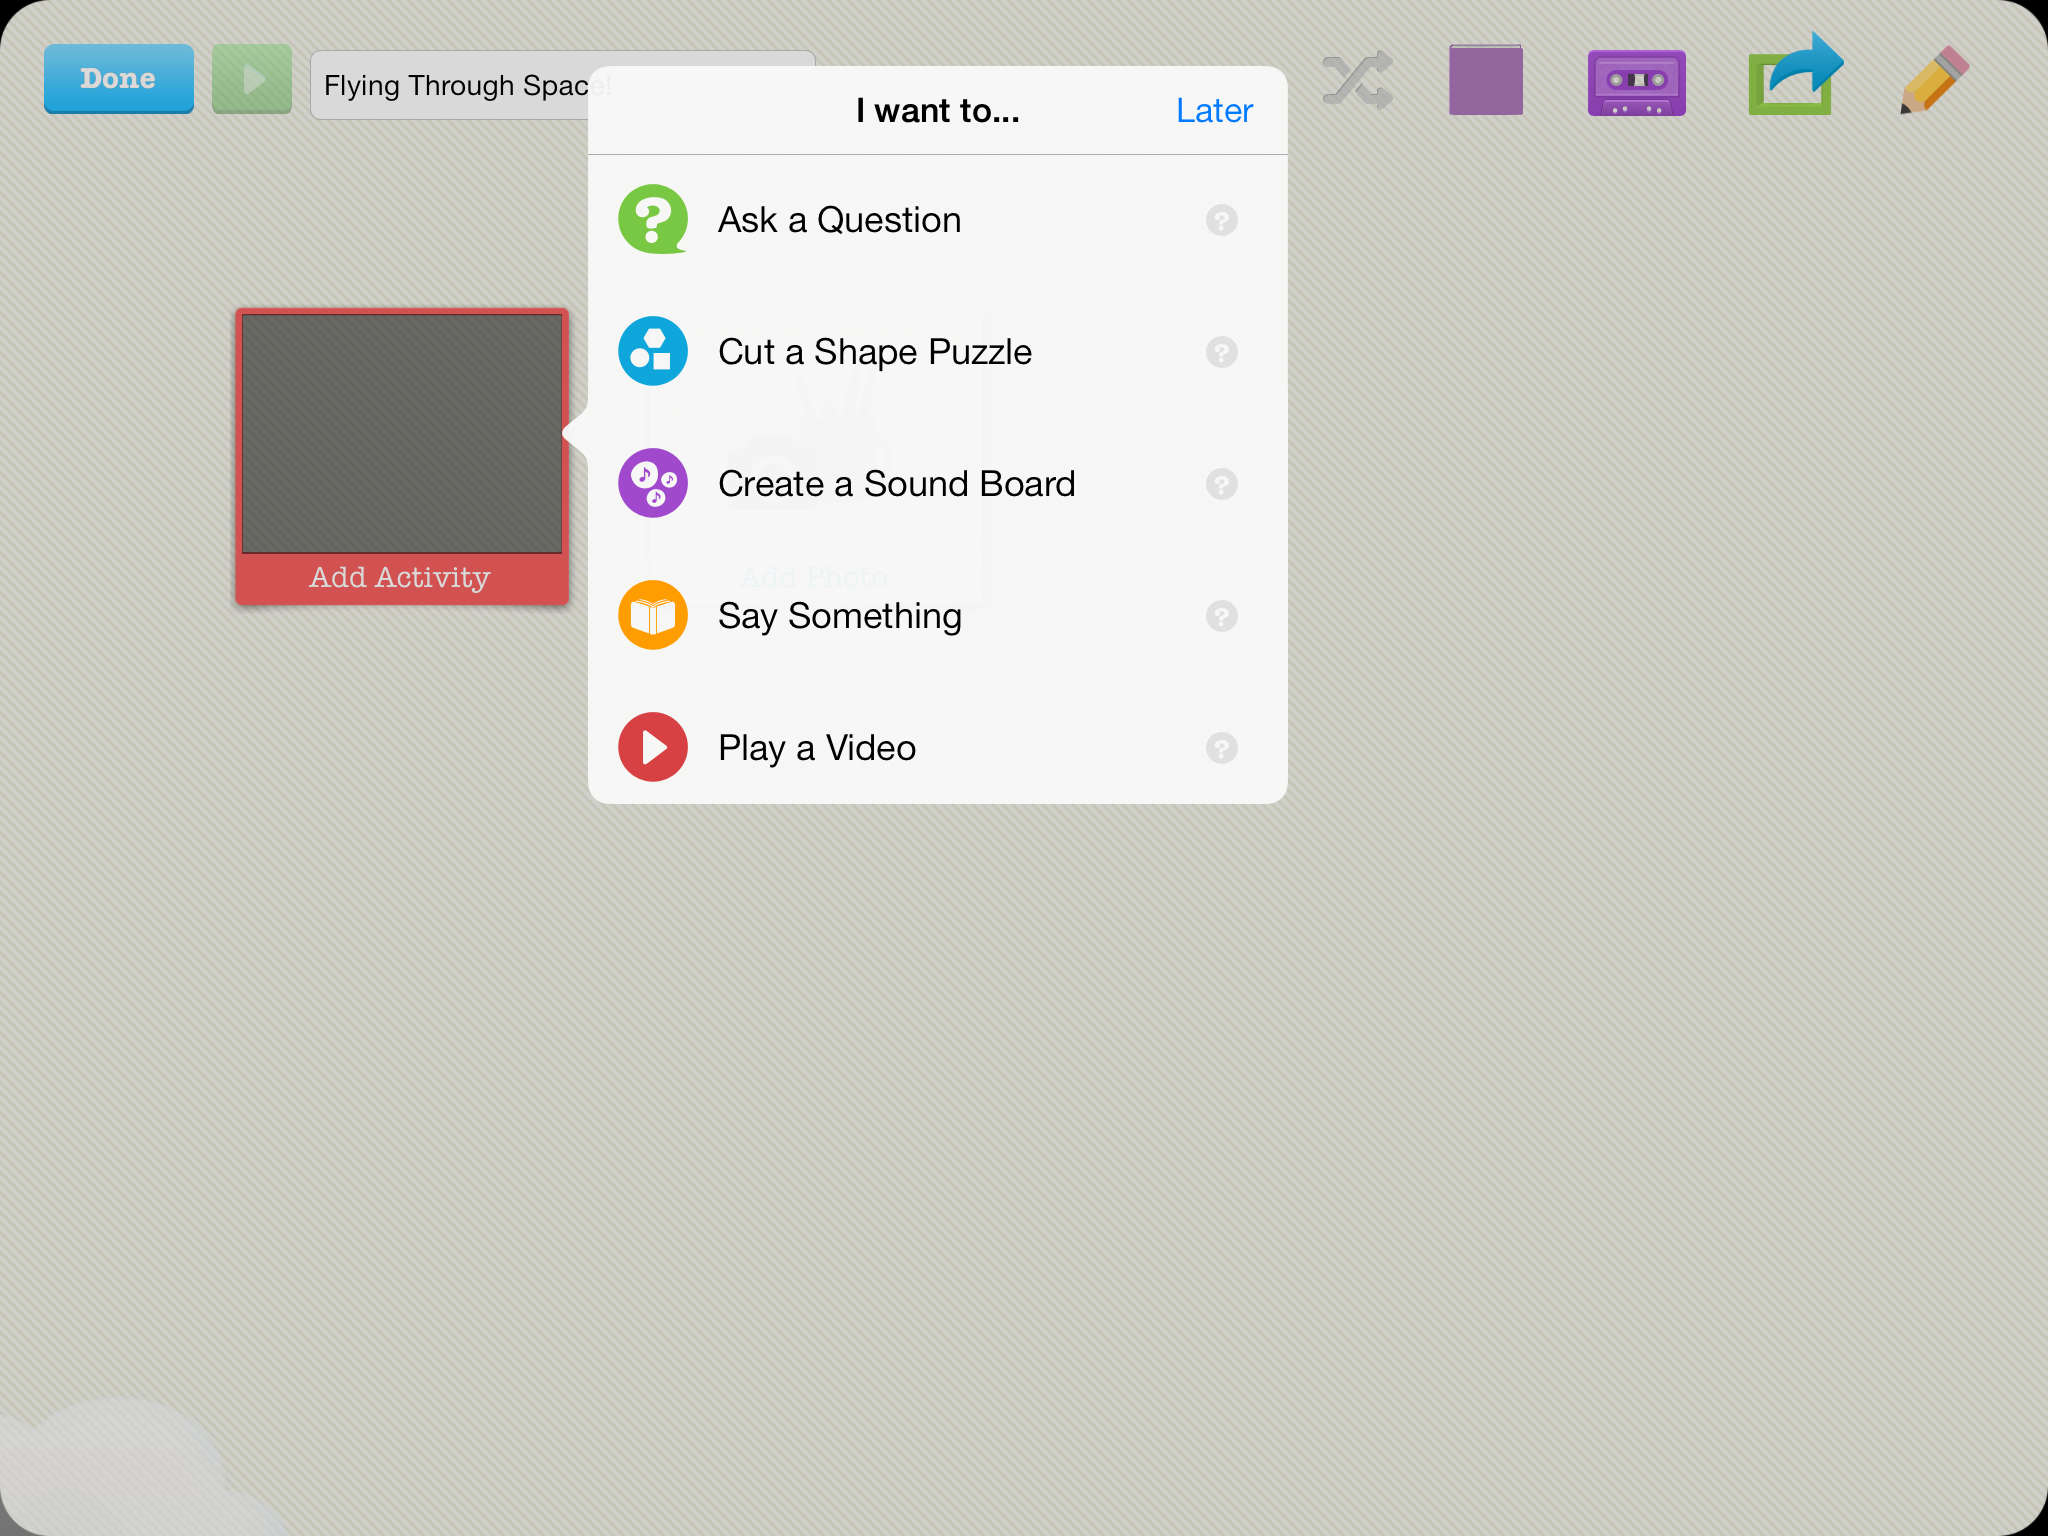2048x1536 pixels.
Task: Show help for Cut a Shape Puzzle
Action: pos(1221,351)
